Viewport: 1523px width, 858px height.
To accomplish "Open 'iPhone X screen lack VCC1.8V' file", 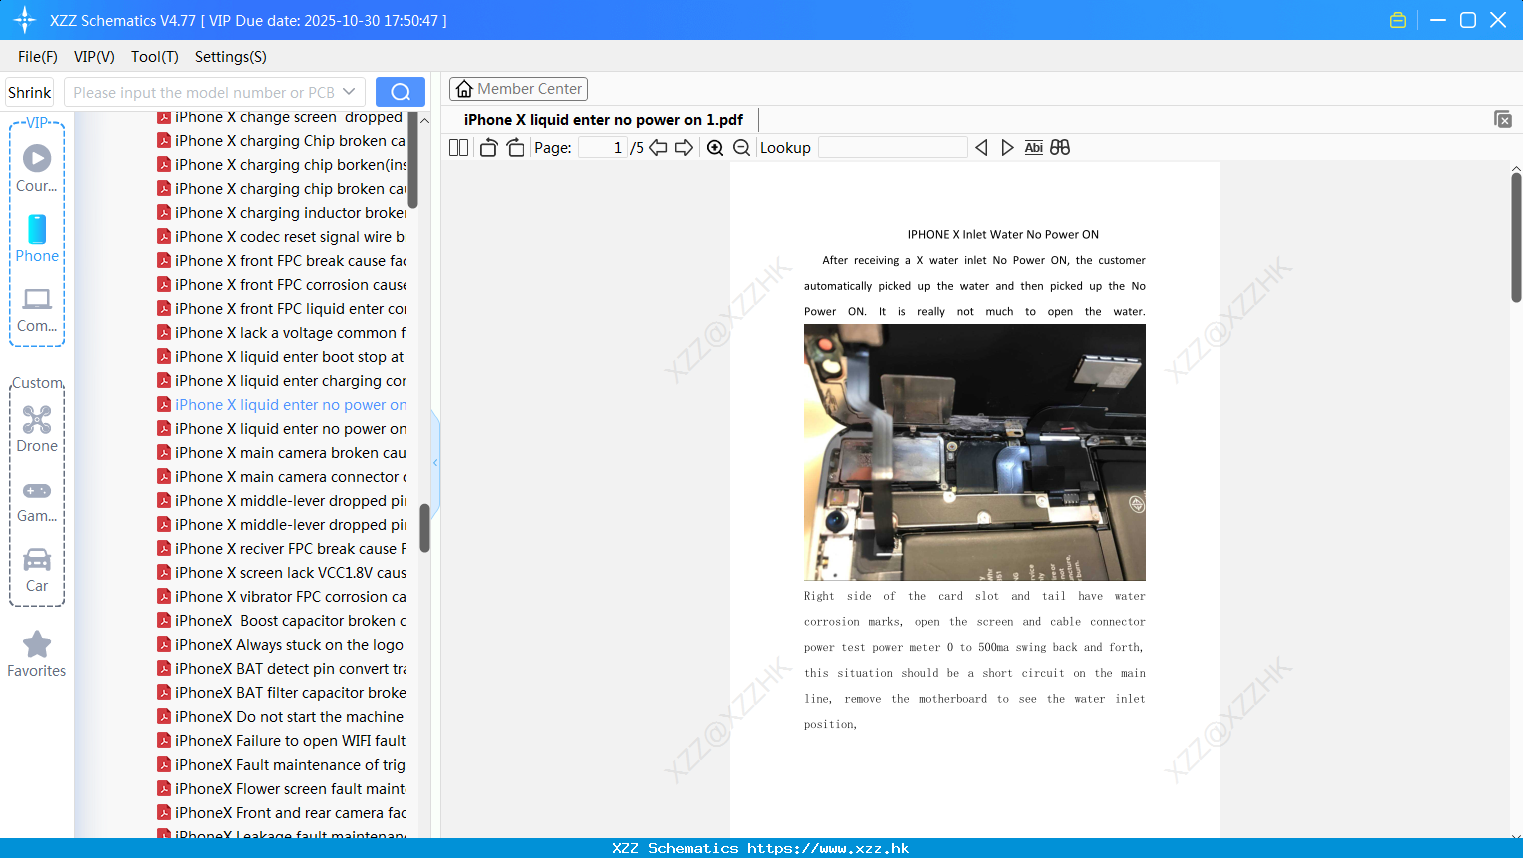I will pyautogui.click(x=281, y=573).
